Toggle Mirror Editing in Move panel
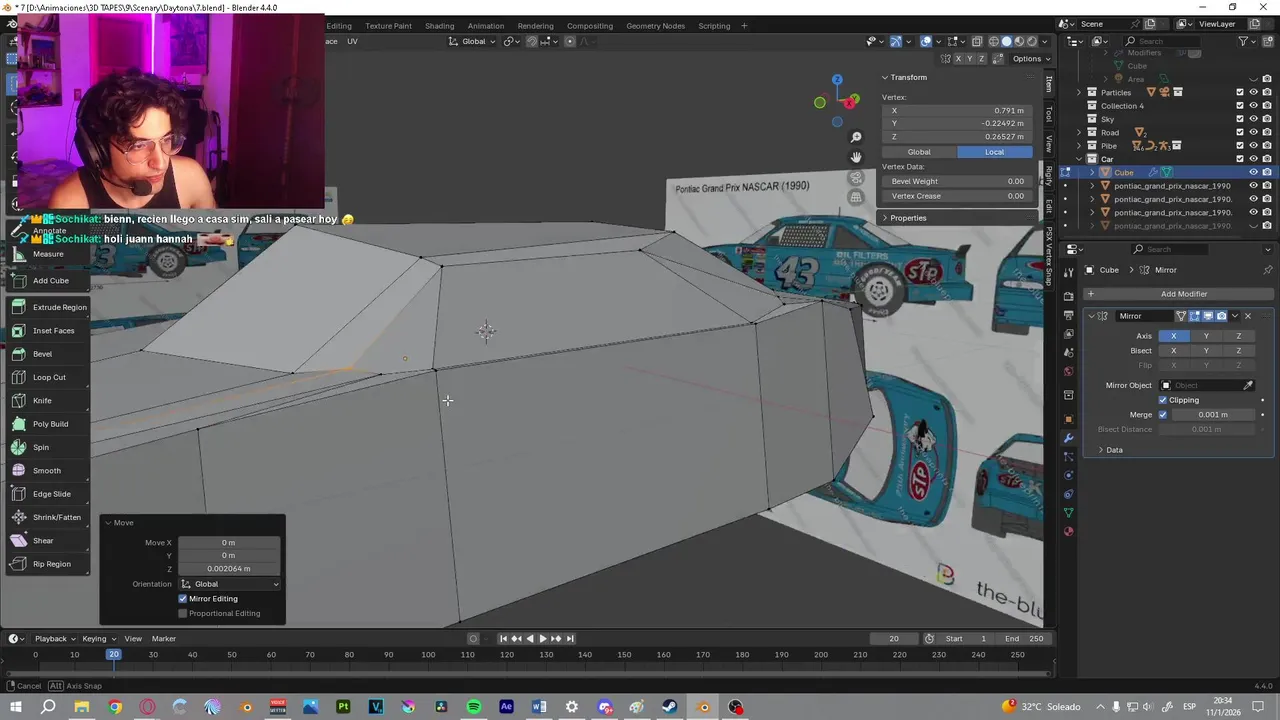The width and height of the screenshot is (1280, 720). [x=183, y=599]
